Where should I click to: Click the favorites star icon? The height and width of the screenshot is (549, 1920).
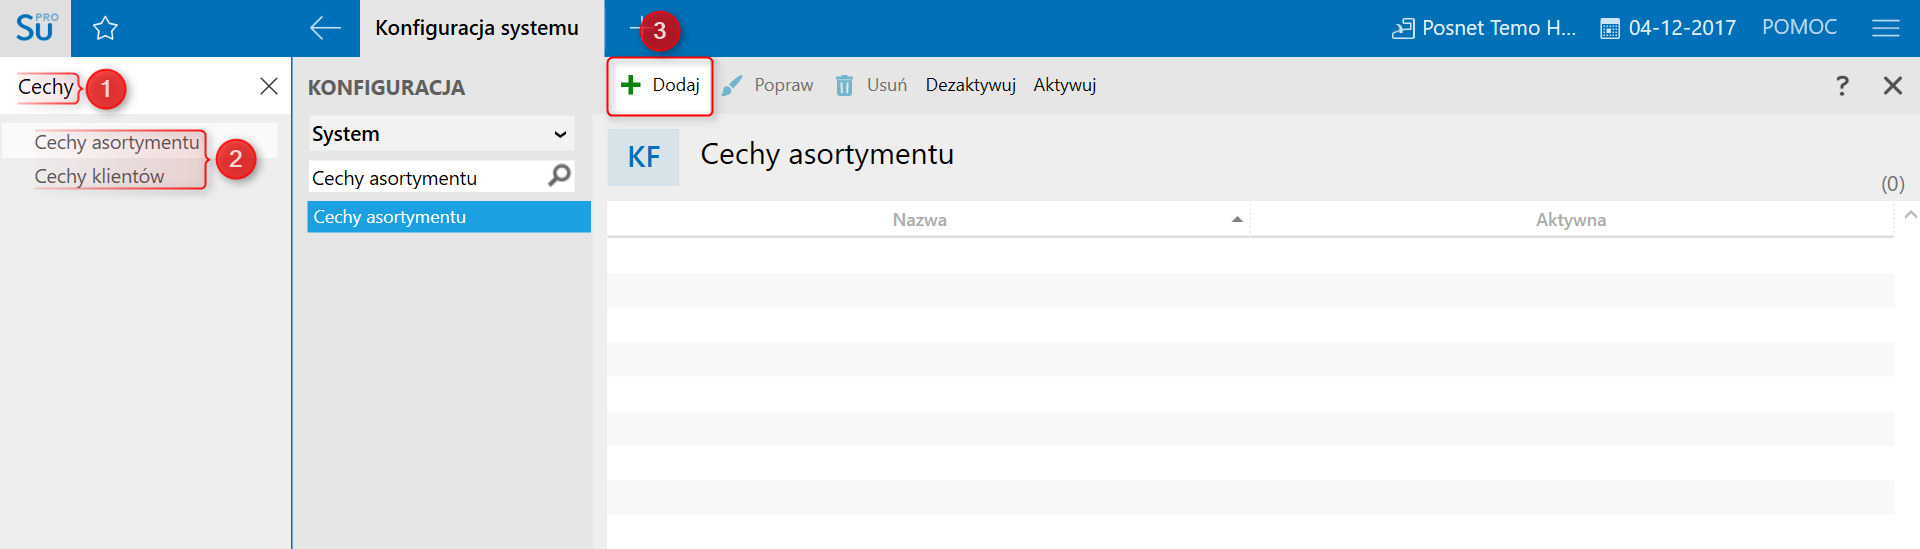[105, 29]
